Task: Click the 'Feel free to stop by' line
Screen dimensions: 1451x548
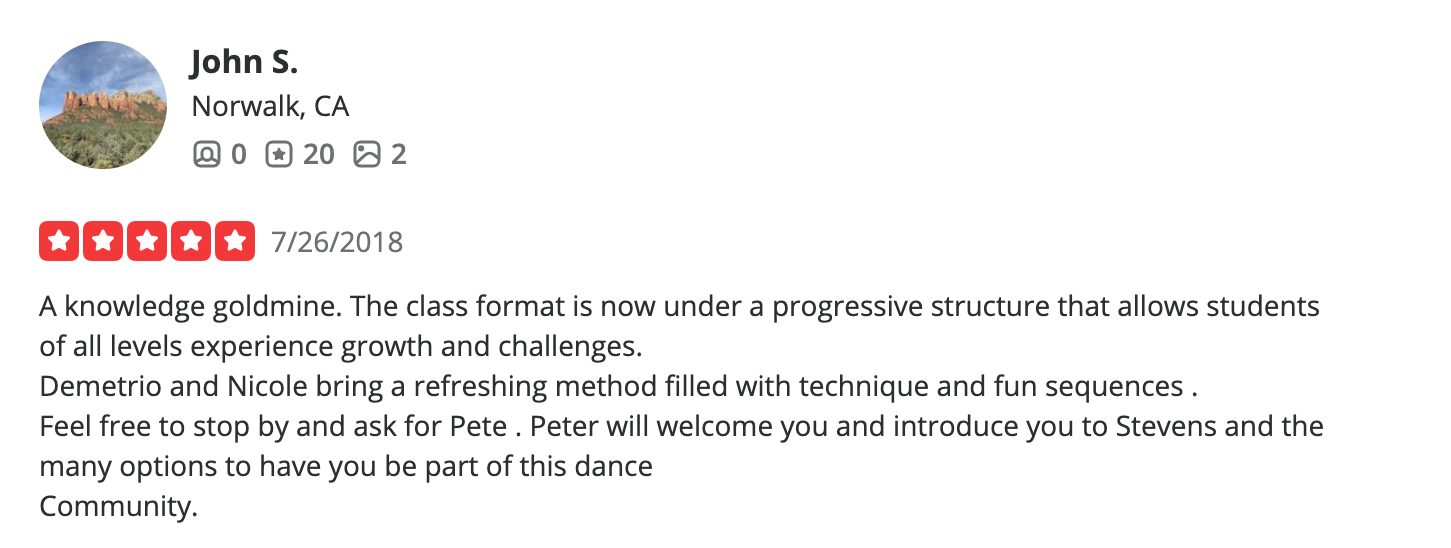Action: tap(682, 426)
